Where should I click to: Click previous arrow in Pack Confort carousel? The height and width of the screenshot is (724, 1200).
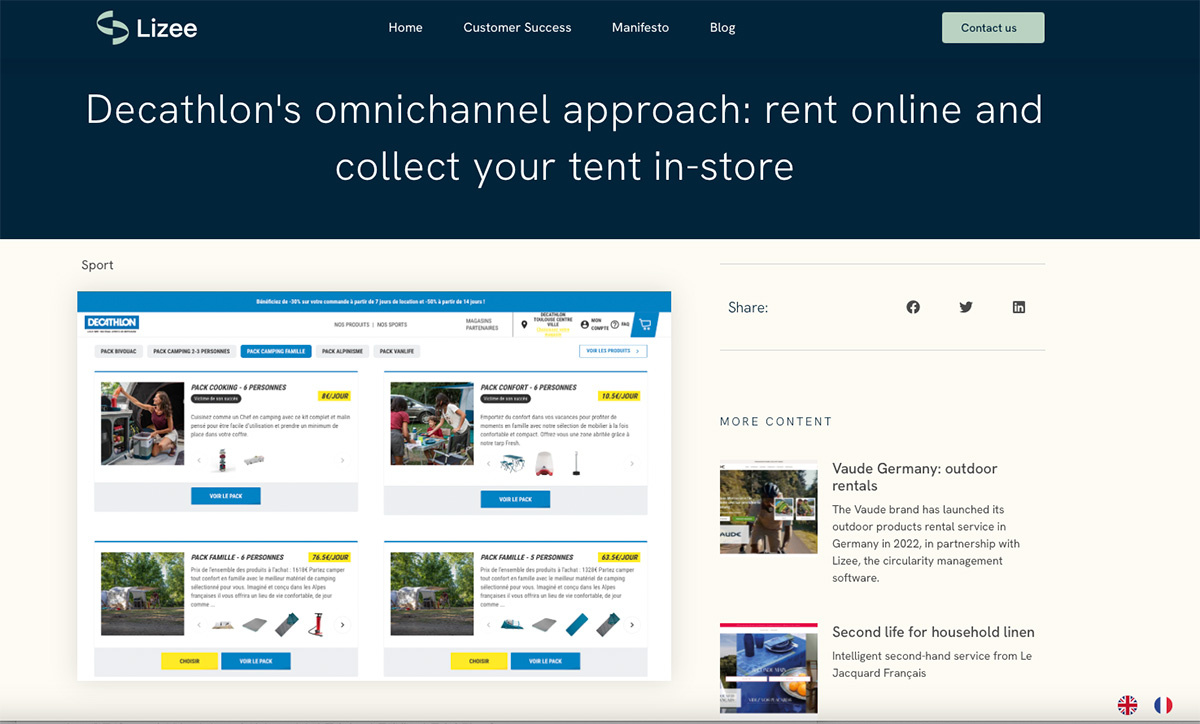click(488, 463)
